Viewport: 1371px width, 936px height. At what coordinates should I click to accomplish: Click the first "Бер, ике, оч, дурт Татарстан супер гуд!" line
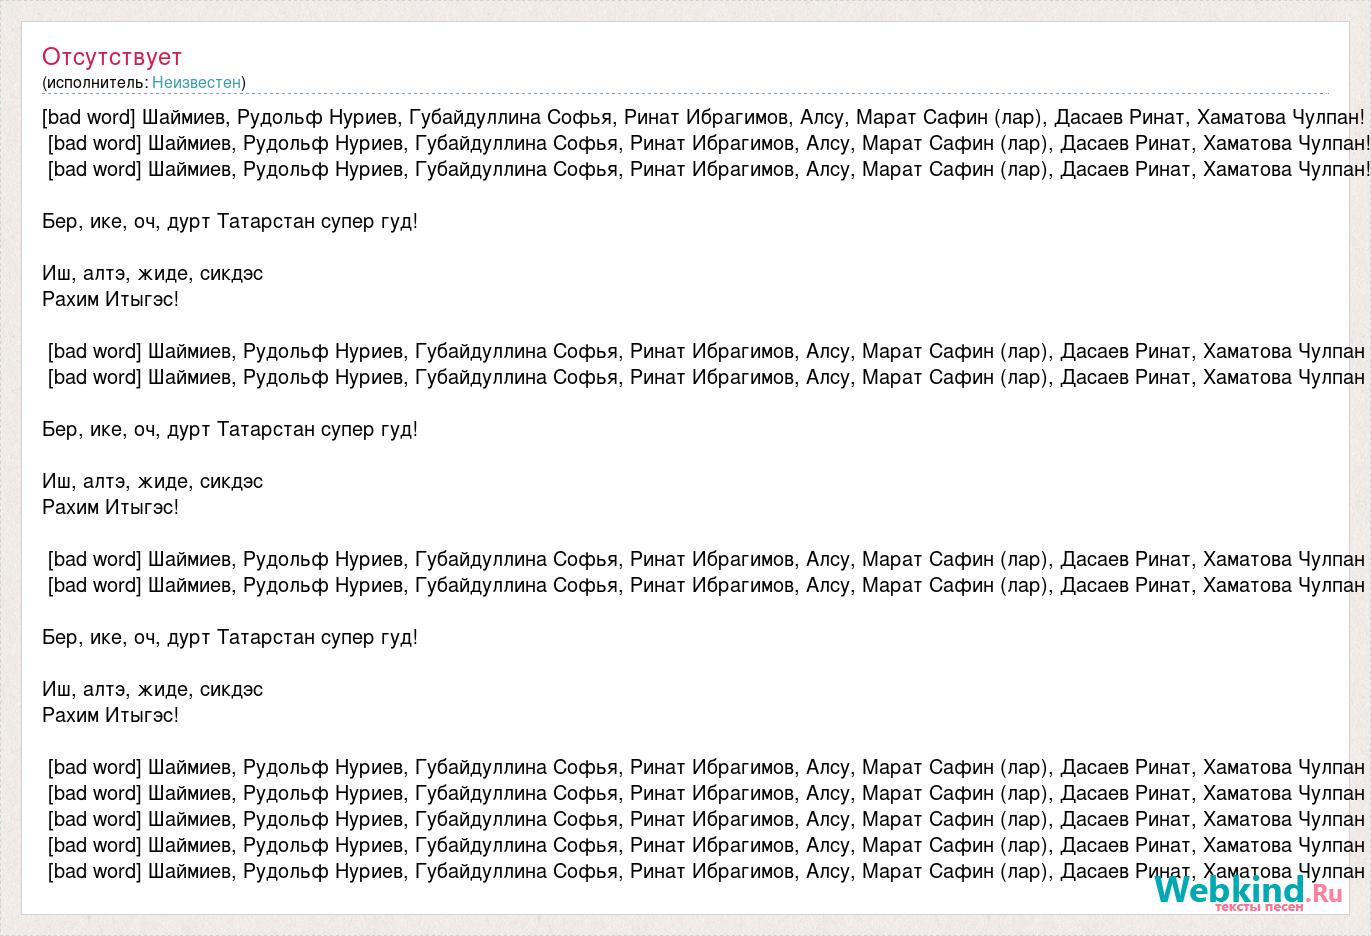230,221
